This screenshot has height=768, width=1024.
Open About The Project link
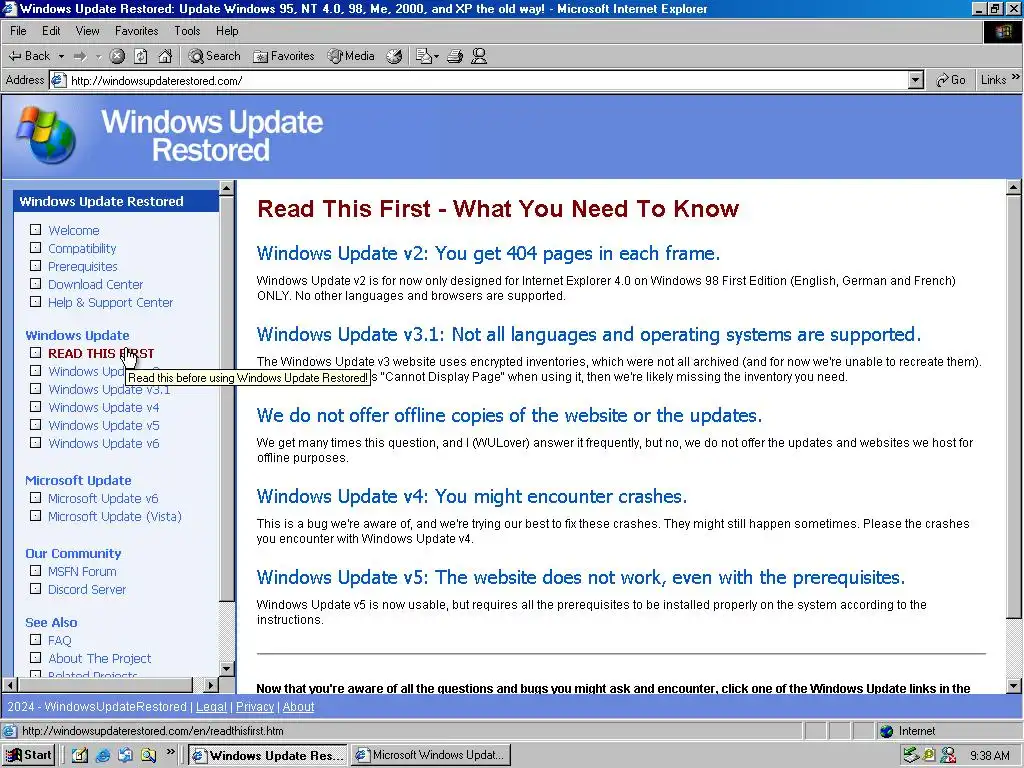100,658
